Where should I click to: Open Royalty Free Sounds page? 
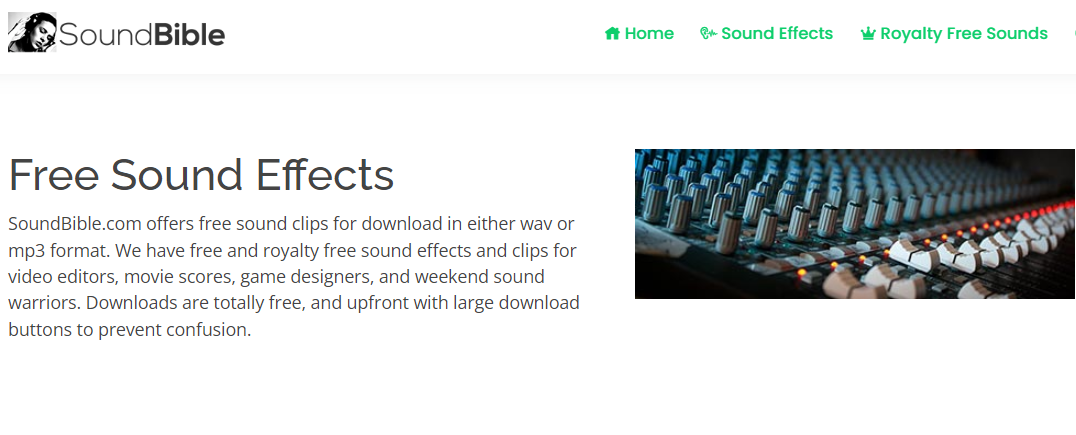[x=963, y=34]
